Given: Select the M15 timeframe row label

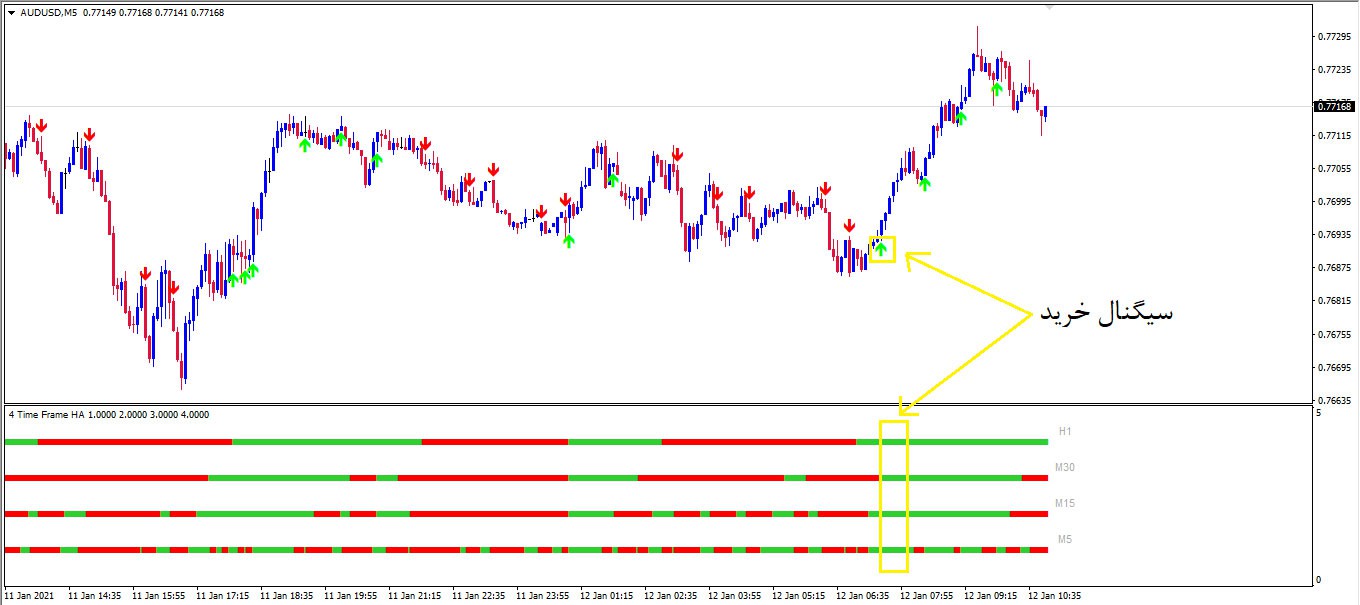Looking at the screenshot, I should click(x=1065, y=503).
